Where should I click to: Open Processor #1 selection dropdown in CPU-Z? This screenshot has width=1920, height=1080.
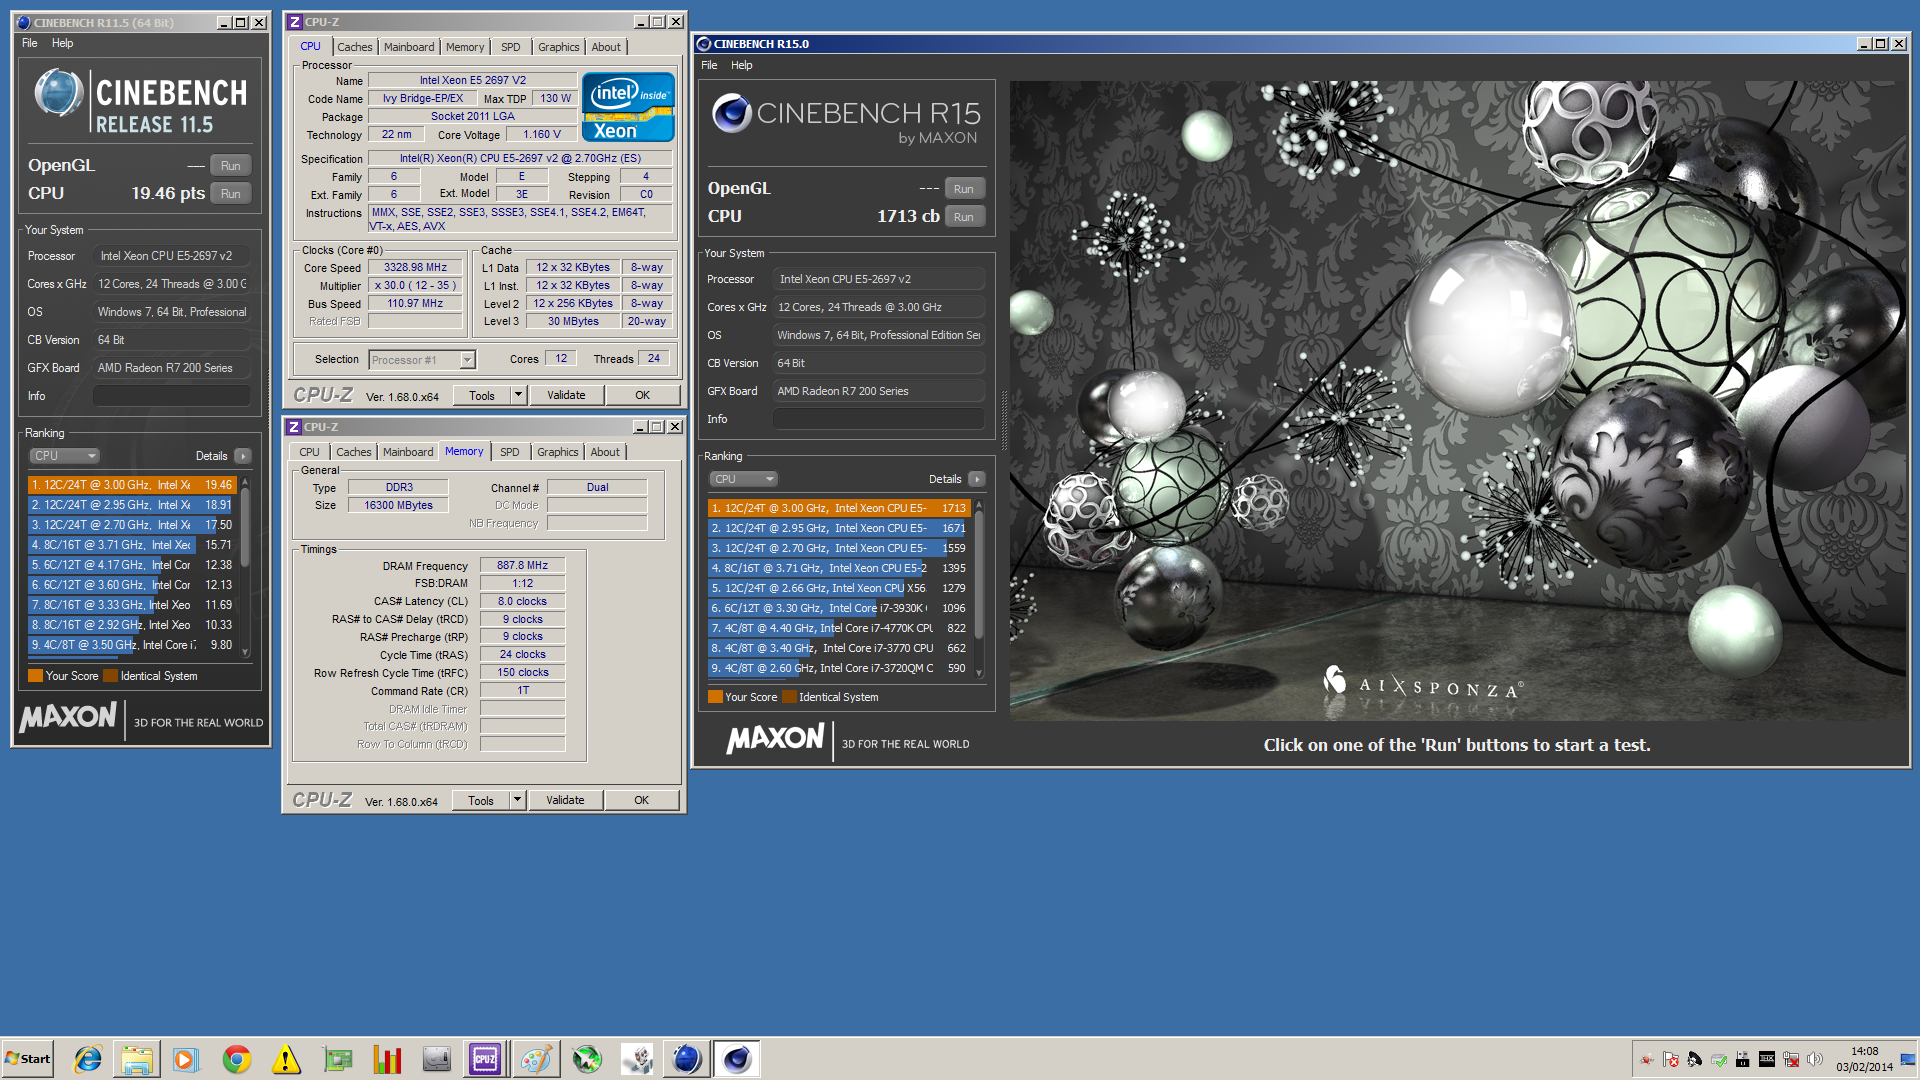pyautogui.click(x=422, y=360)
